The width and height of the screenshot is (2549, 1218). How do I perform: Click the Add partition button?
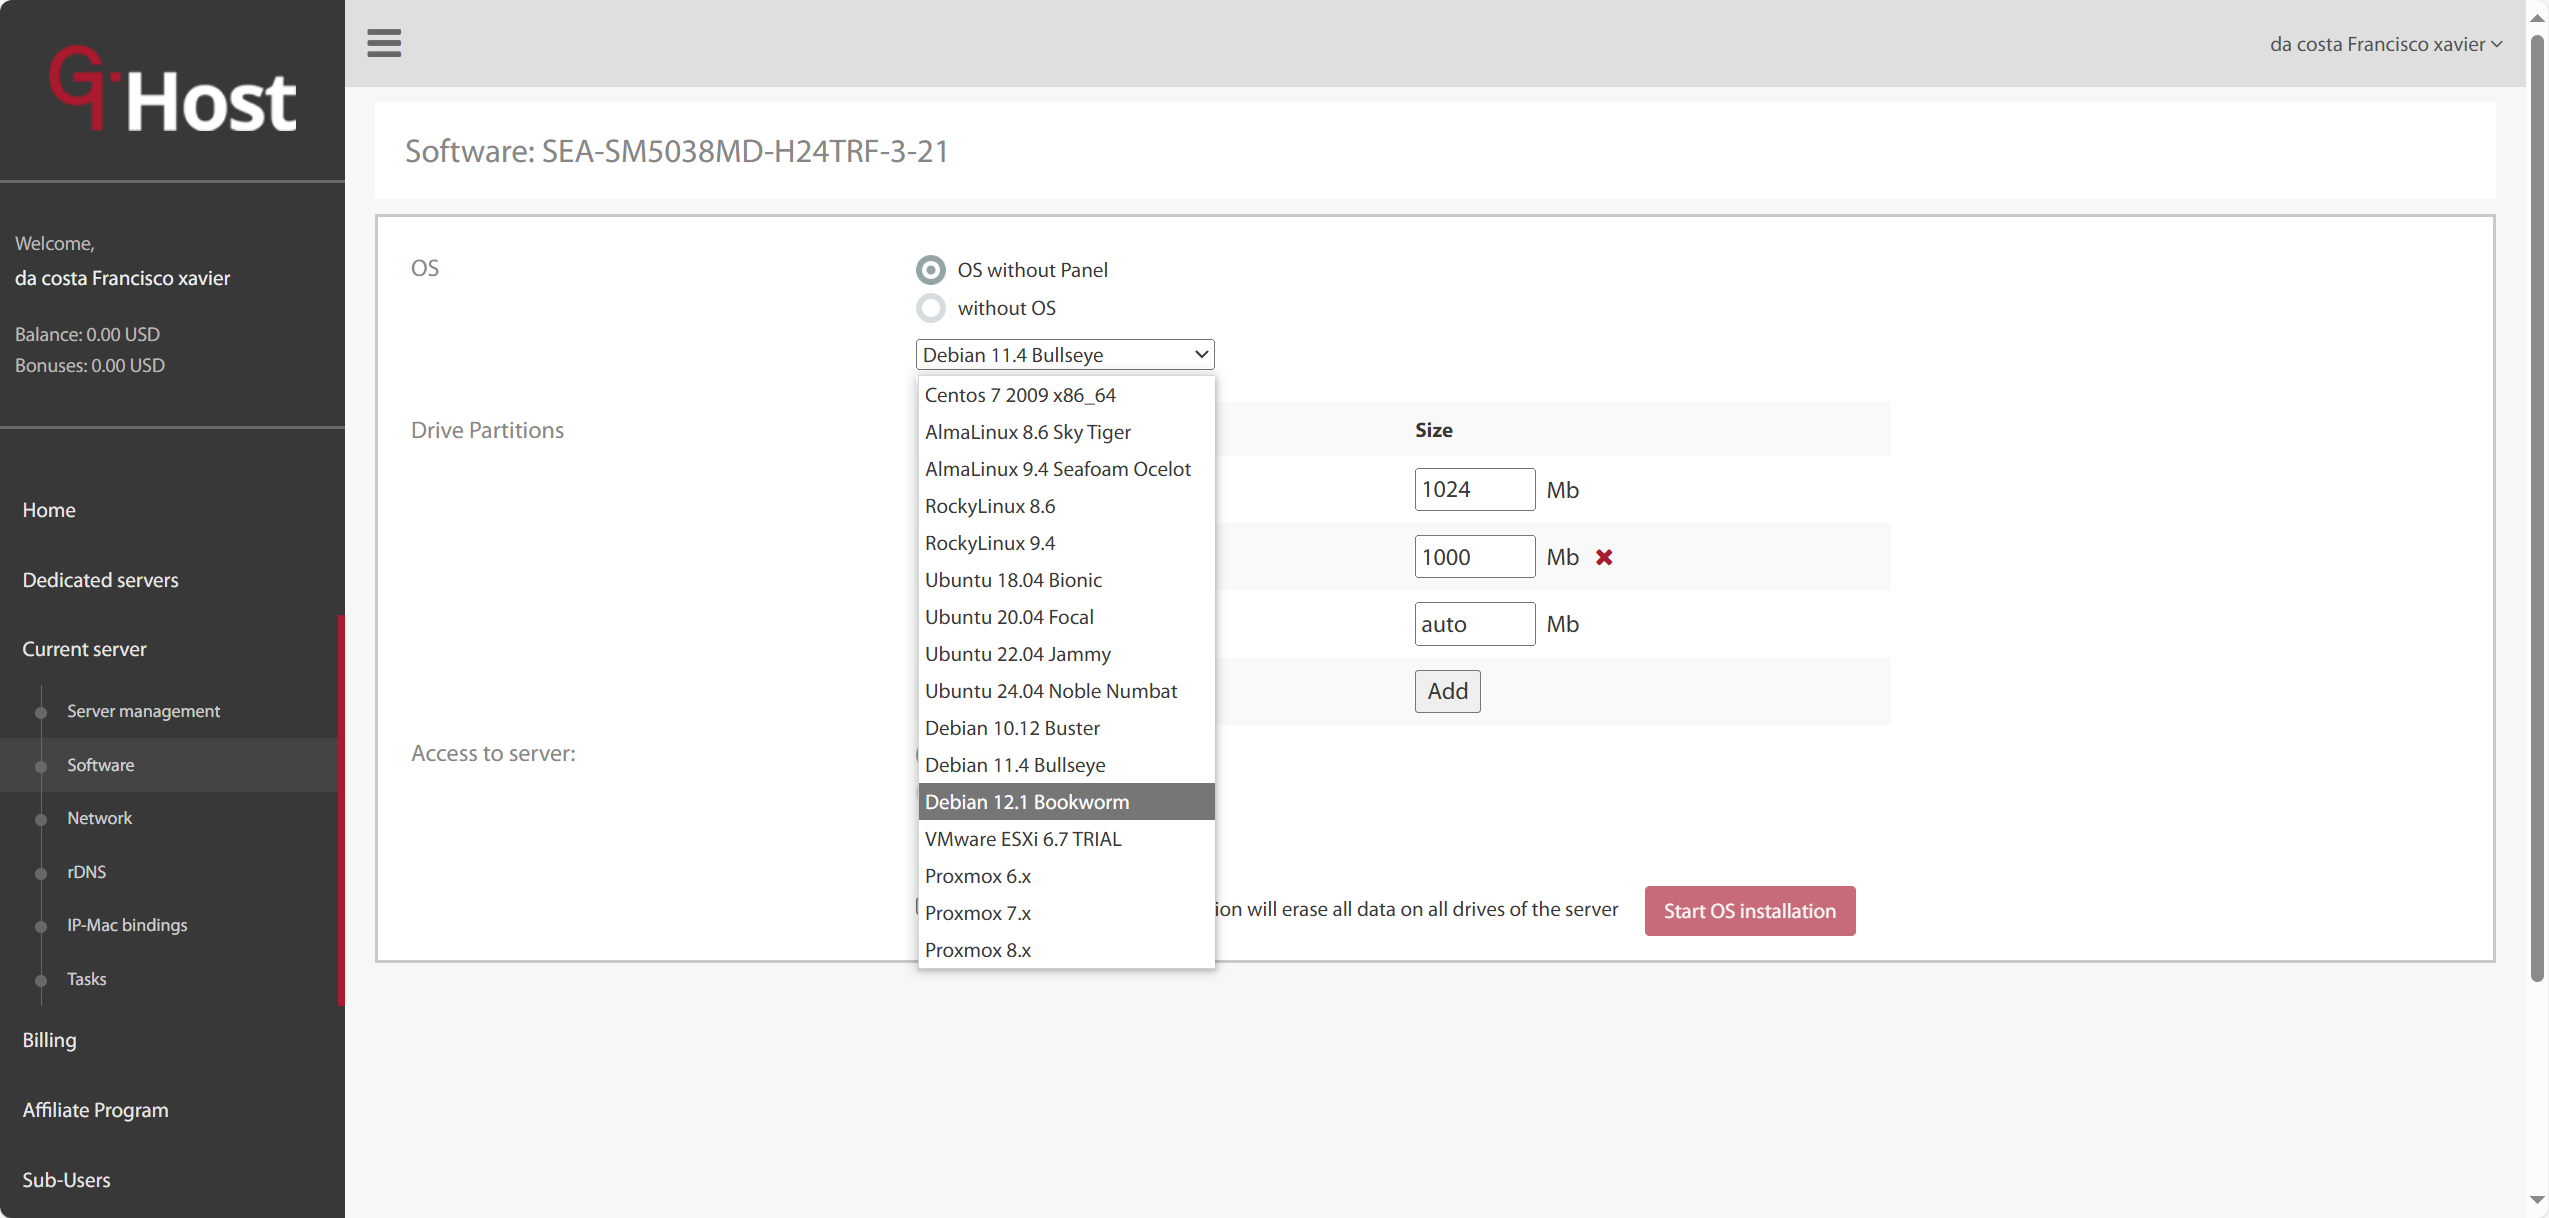[1447, 691]
